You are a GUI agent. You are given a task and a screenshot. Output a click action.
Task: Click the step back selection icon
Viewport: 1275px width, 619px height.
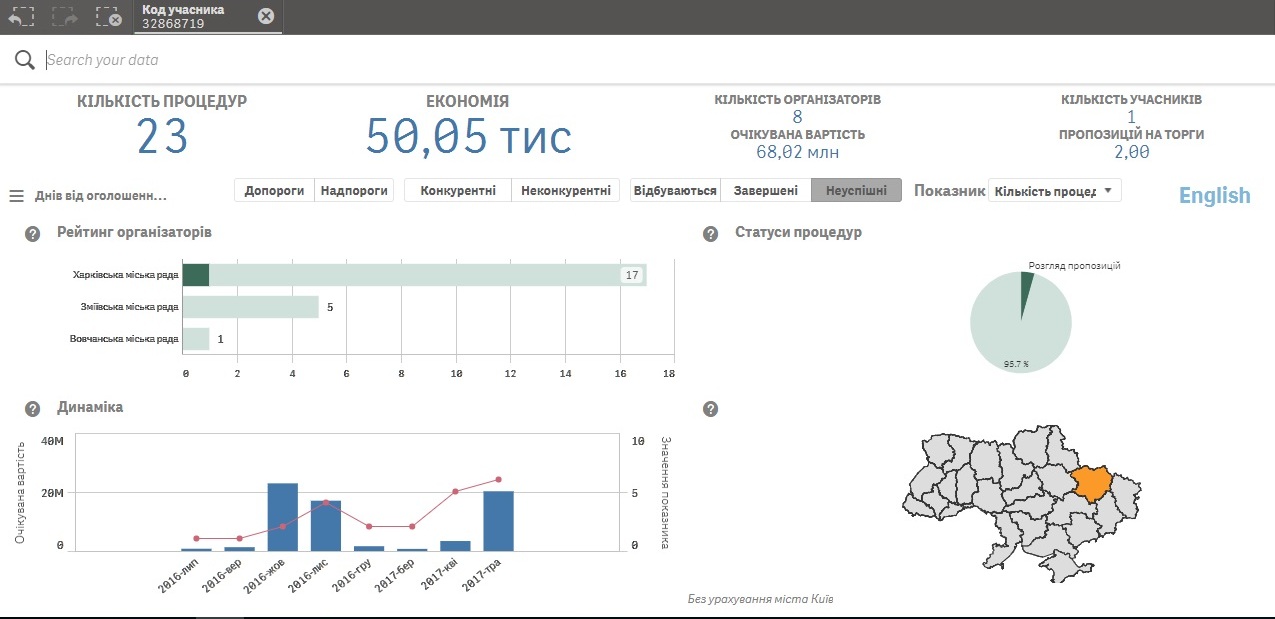[21, 17]
